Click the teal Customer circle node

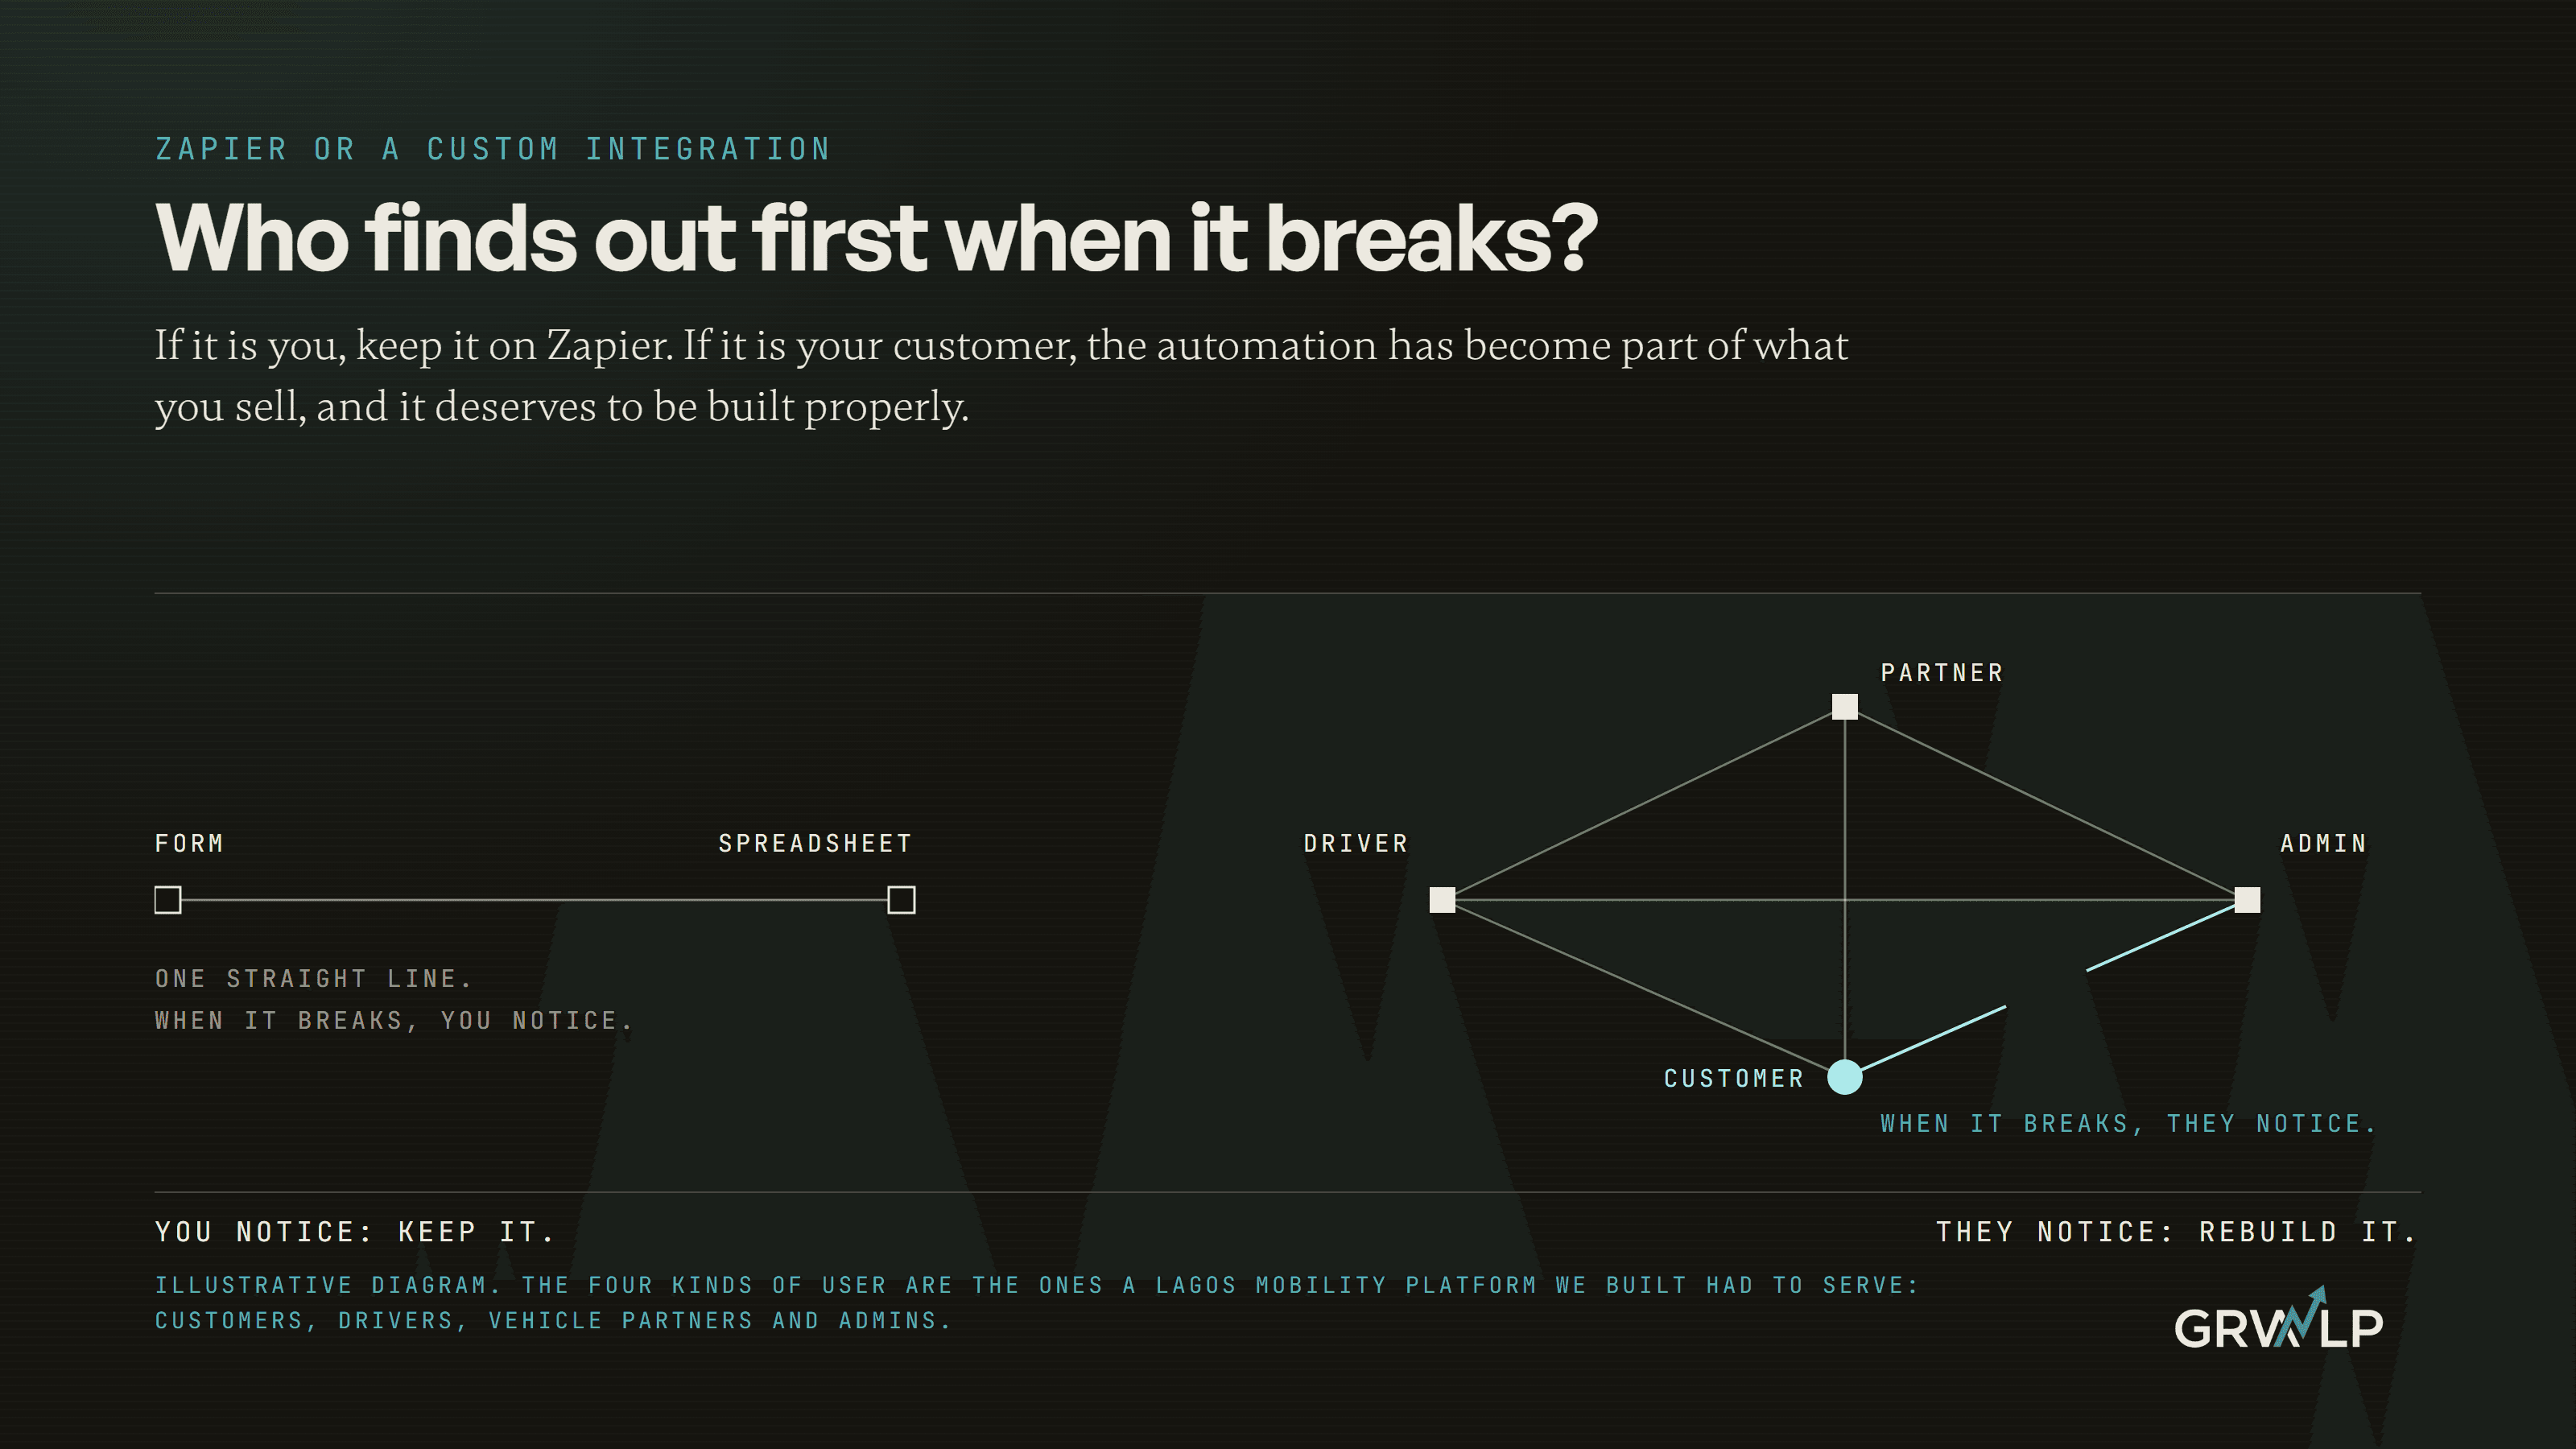click(x=1844, y=1077)
